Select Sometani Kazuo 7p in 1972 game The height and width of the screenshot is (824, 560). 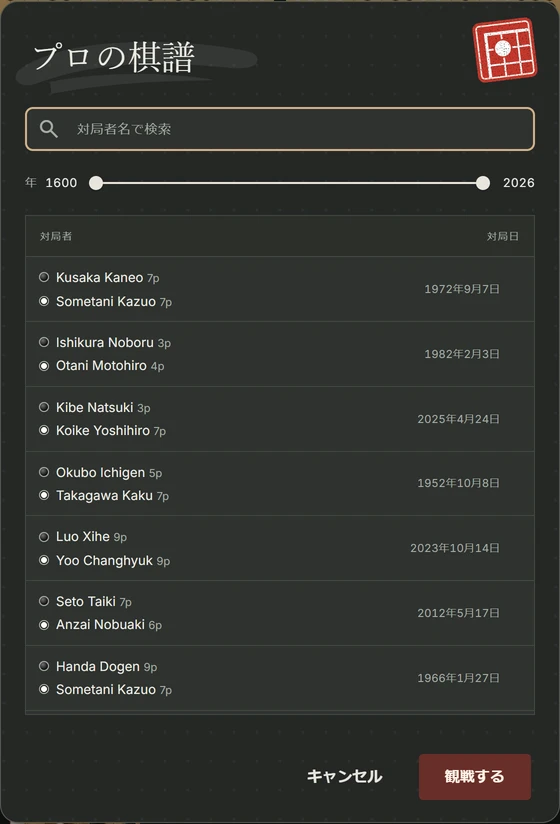tap(114, 302)
